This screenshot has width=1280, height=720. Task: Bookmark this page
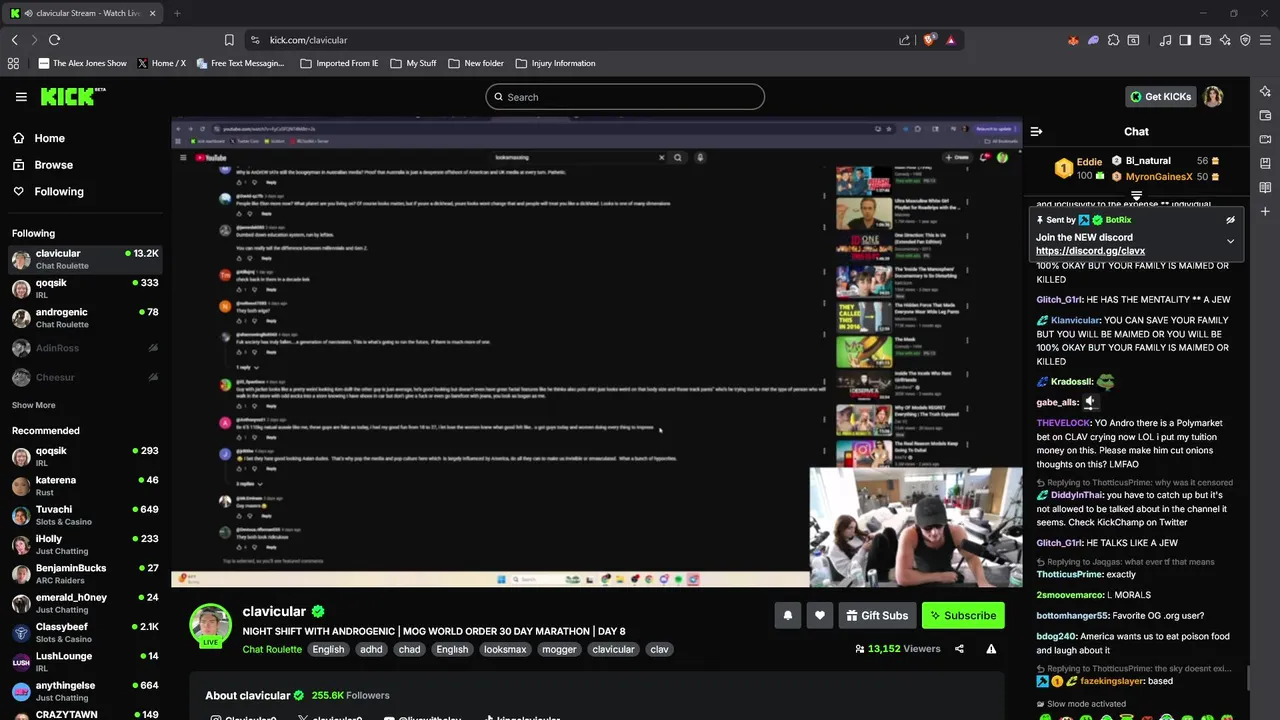pos(229,40)
